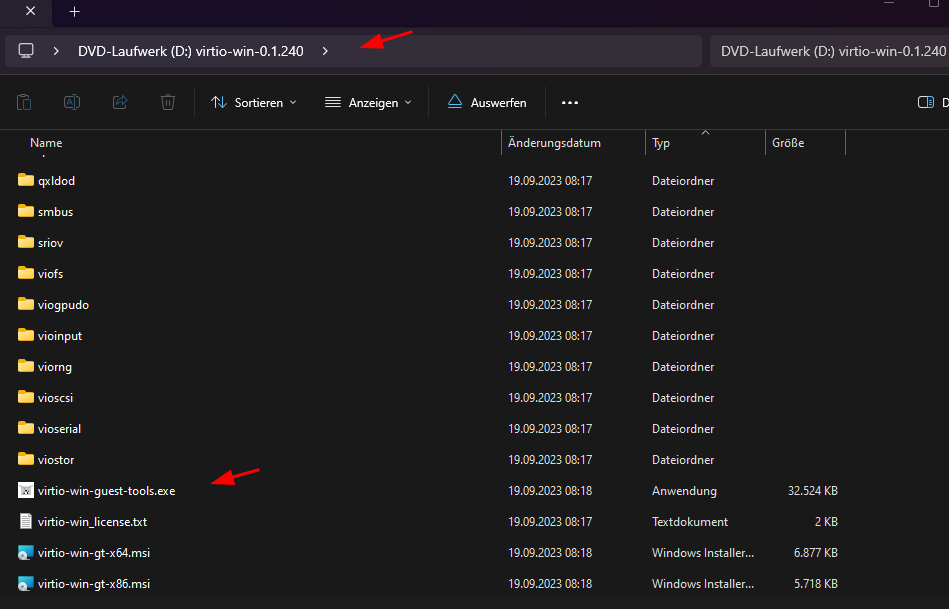Select the sriov folder icon
Screen dimensions: 949x609
coord(25,242)
